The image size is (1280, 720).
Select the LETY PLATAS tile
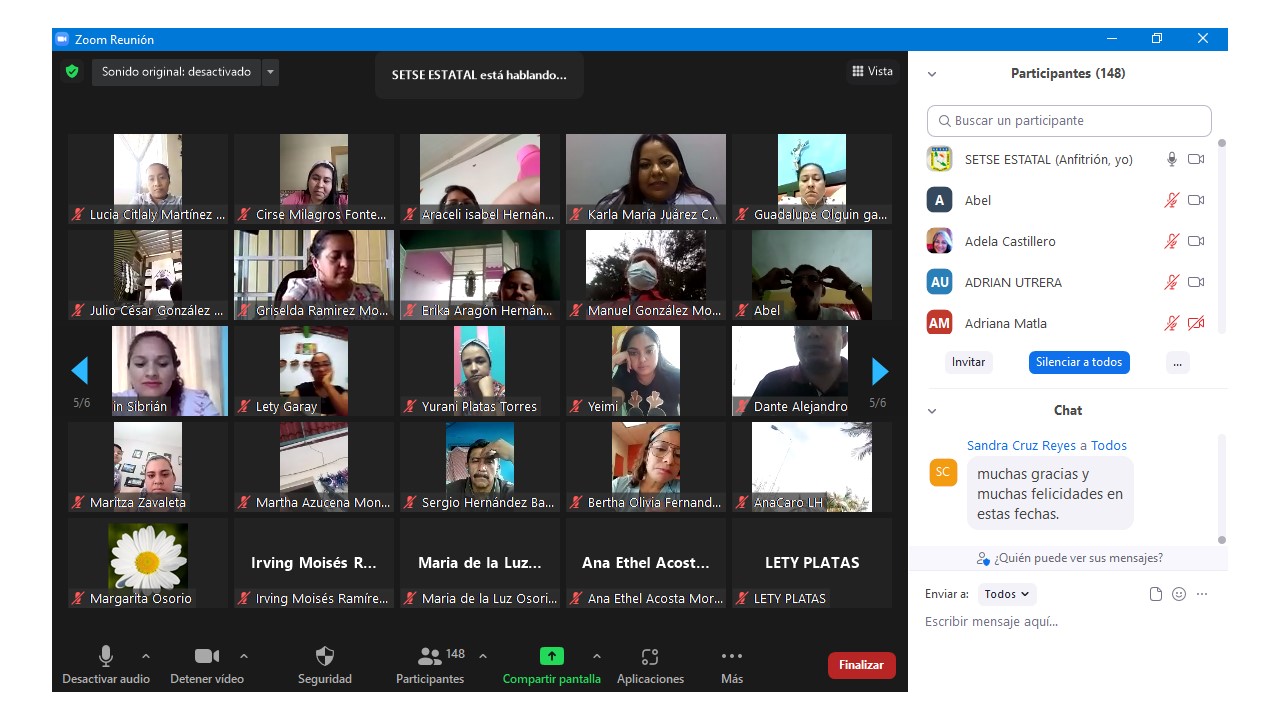(x=812, y=563)
